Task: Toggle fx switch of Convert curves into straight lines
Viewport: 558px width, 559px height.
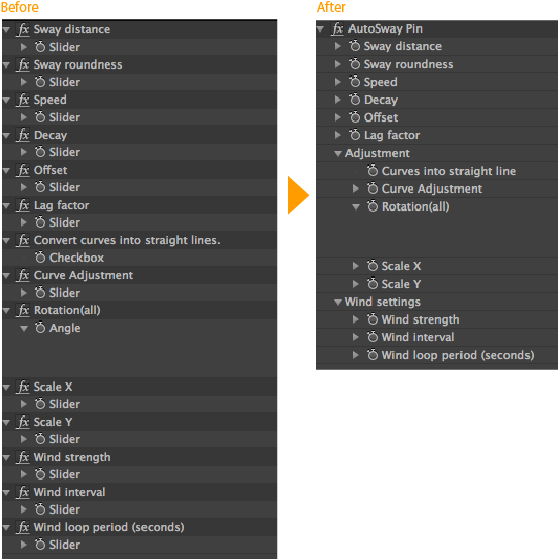Action: click(x=24, y=240)
